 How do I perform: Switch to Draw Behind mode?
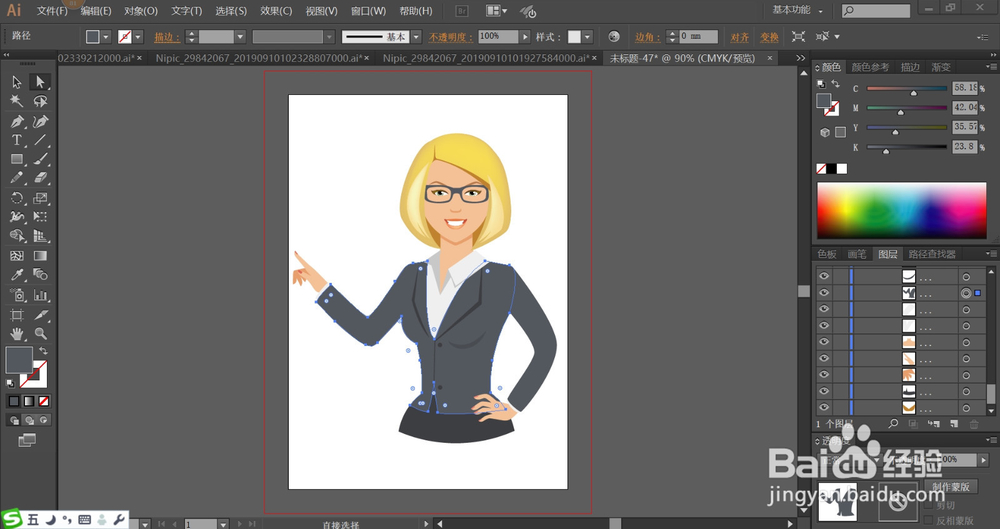(x=29, y=420)
